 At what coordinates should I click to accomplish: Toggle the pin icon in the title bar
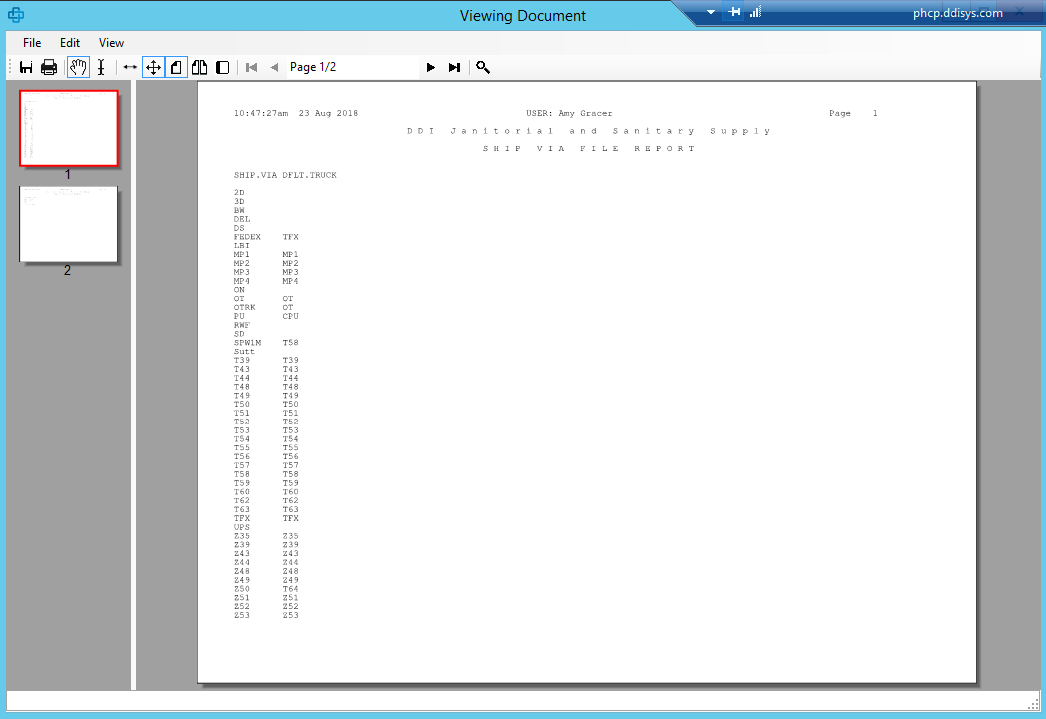pyautogui.click(x=733, y=12)
